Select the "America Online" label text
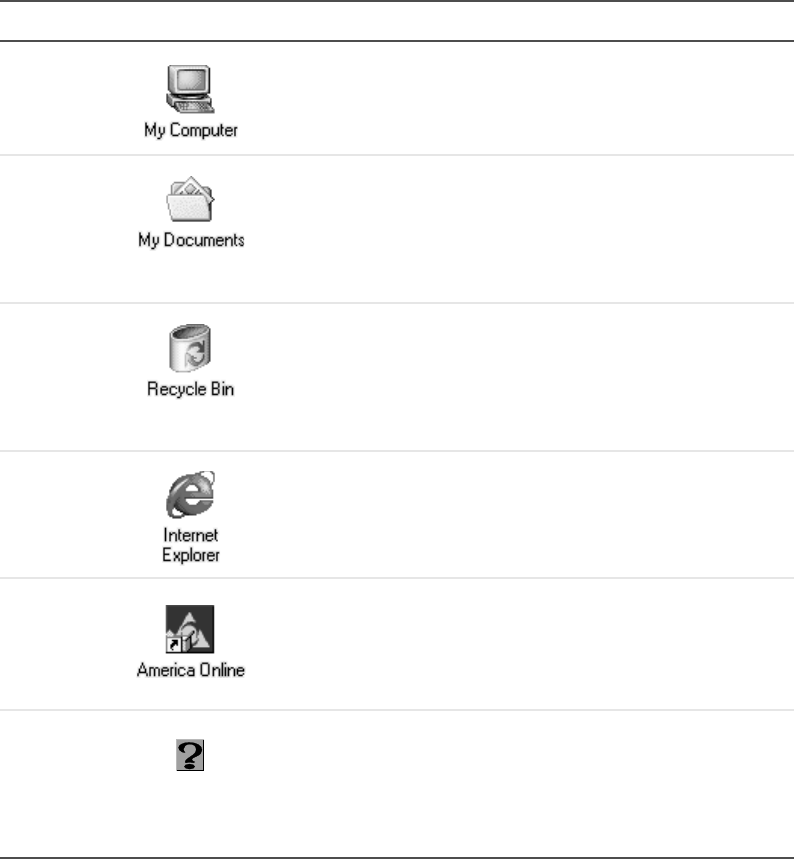The height and width of the screenshot is (859, 794). coord(191,670)
